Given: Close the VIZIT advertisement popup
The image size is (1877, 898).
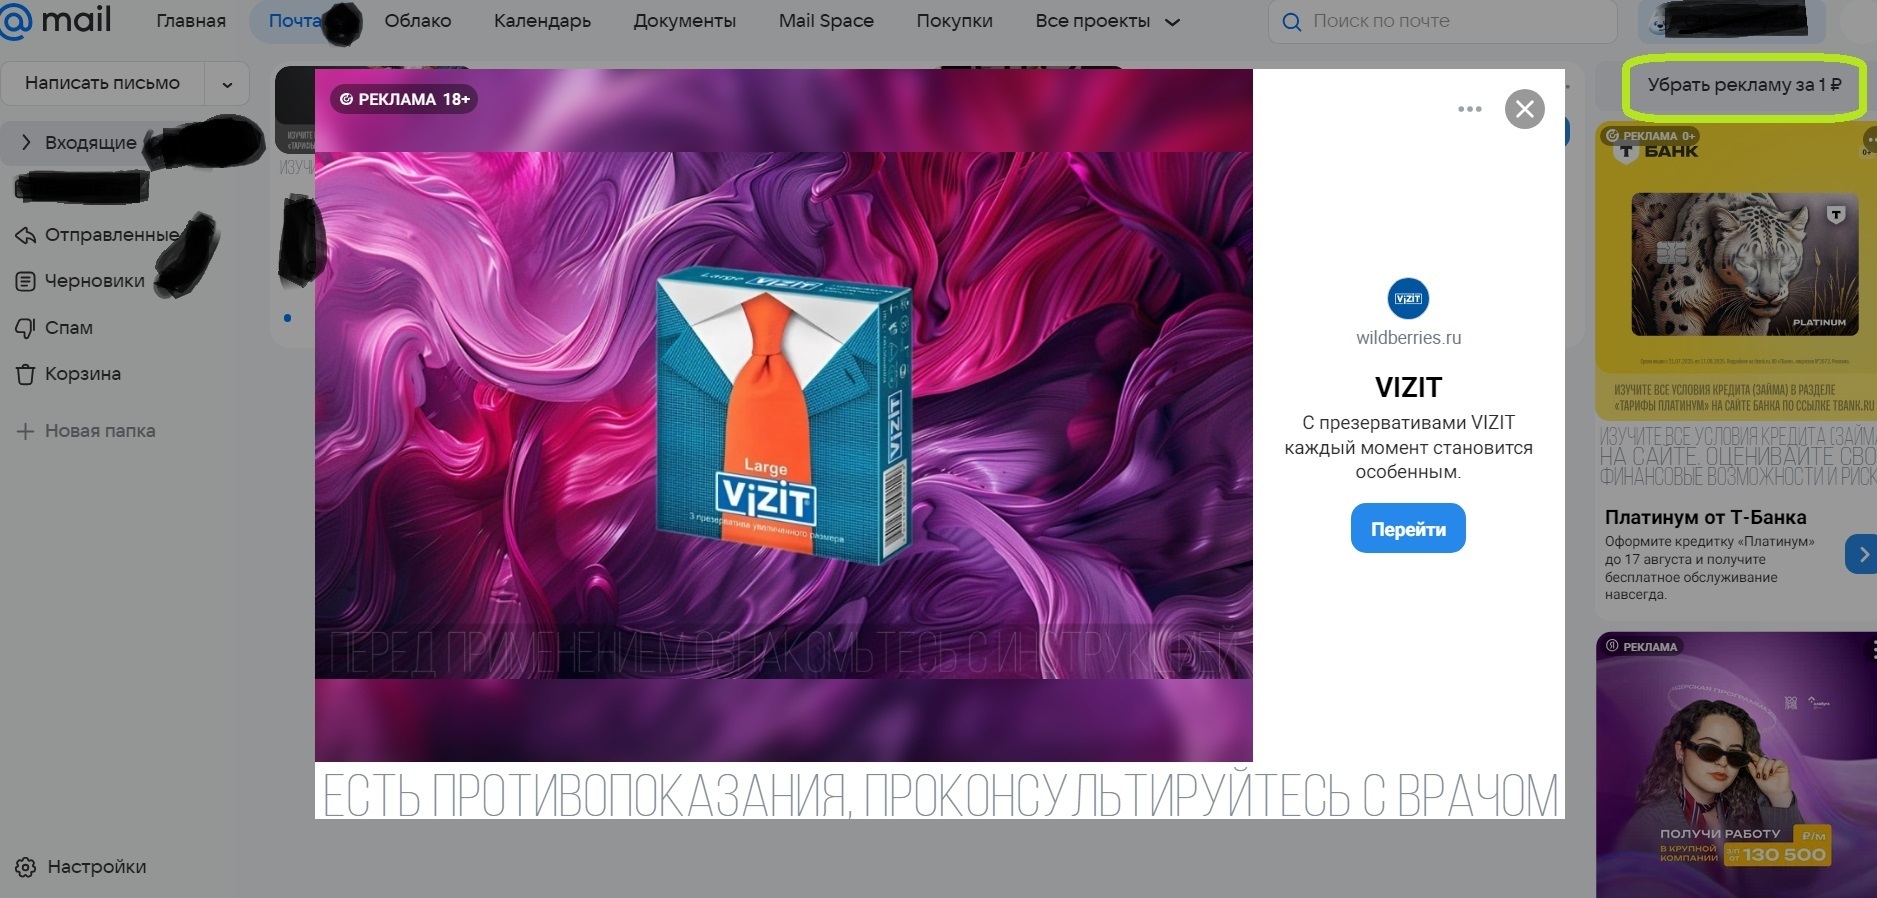Looking at the screenshot, I should (x=1524, y=109).
